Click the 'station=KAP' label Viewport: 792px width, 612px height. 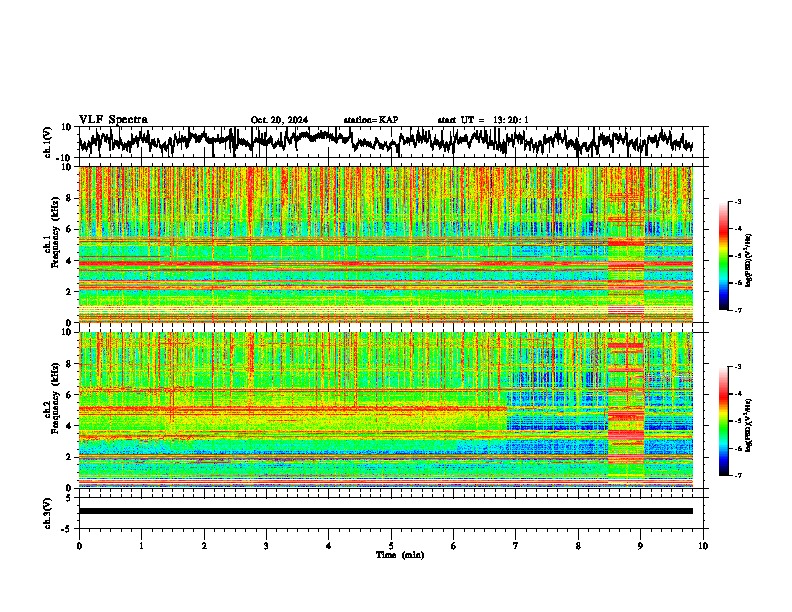(371, 120)
